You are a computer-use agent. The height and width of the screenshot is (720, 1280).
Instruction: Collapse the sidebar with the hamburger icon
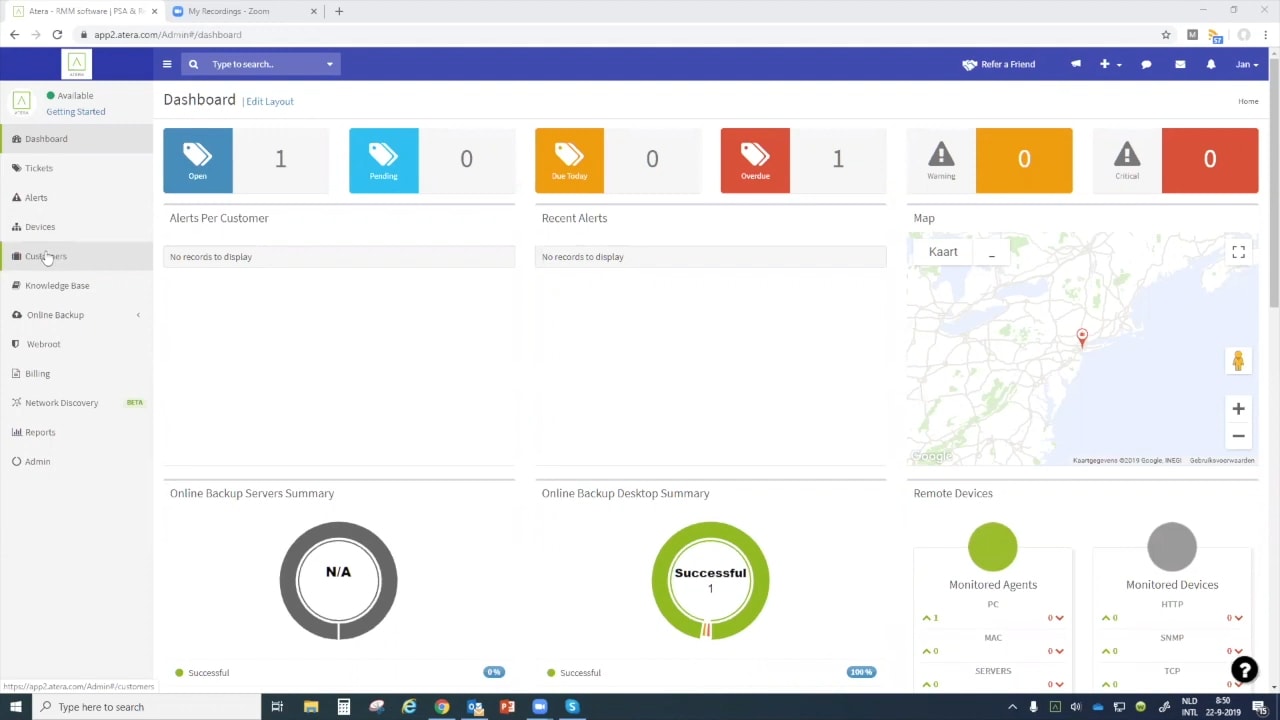coord(167,64)
